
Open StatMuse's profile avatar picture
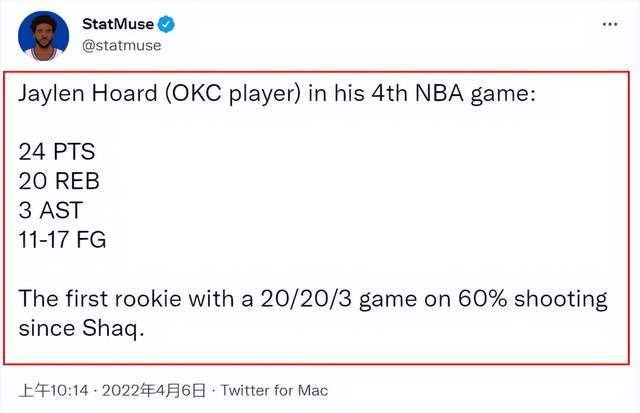(x=43, y=36)
